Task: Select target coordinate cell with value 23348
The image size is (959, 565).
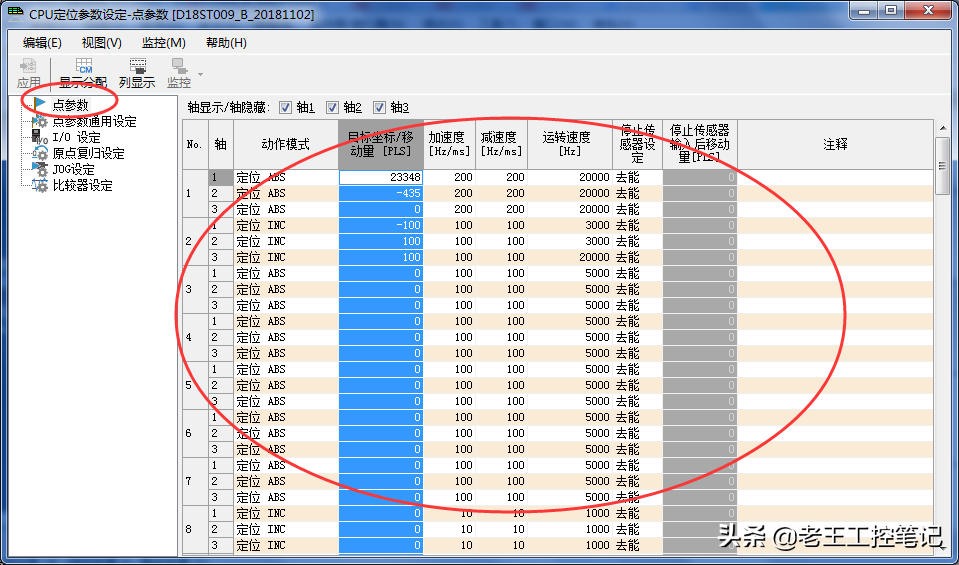Action: tap(380, 177)
